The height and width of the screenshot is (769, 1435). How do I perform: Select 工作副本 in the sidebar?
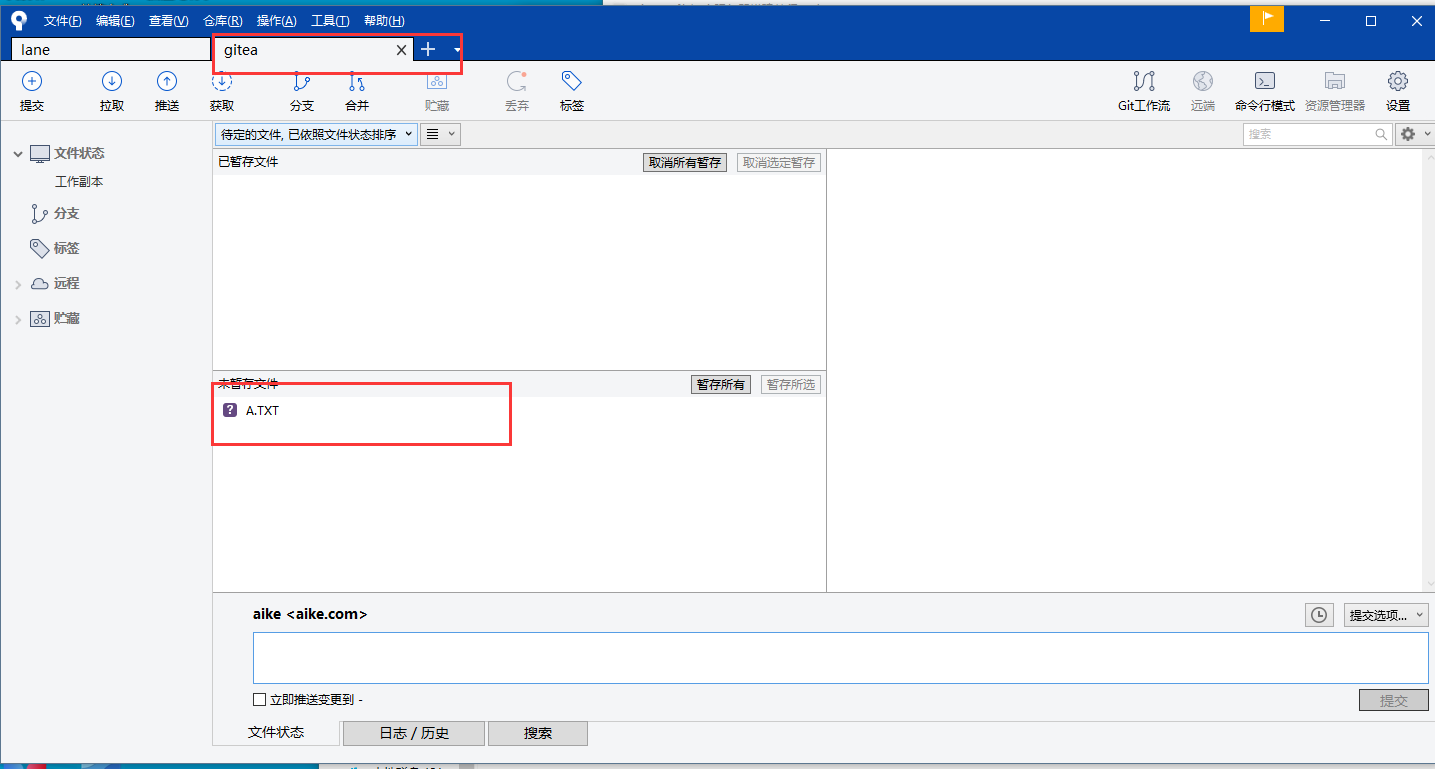pyautogui.click(x=79, y=182)
